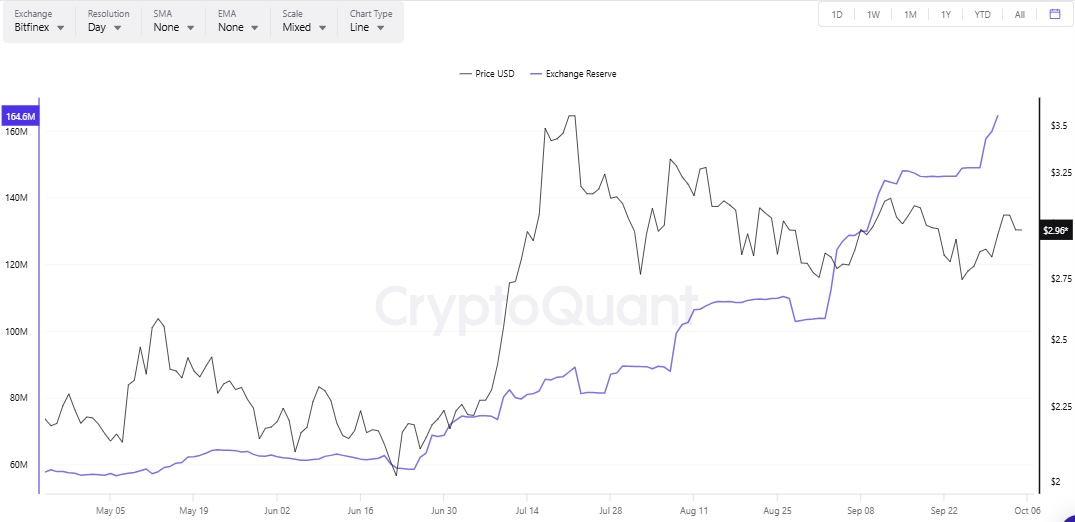Click the purple Exchange Reserve legend line

[535, 74]
